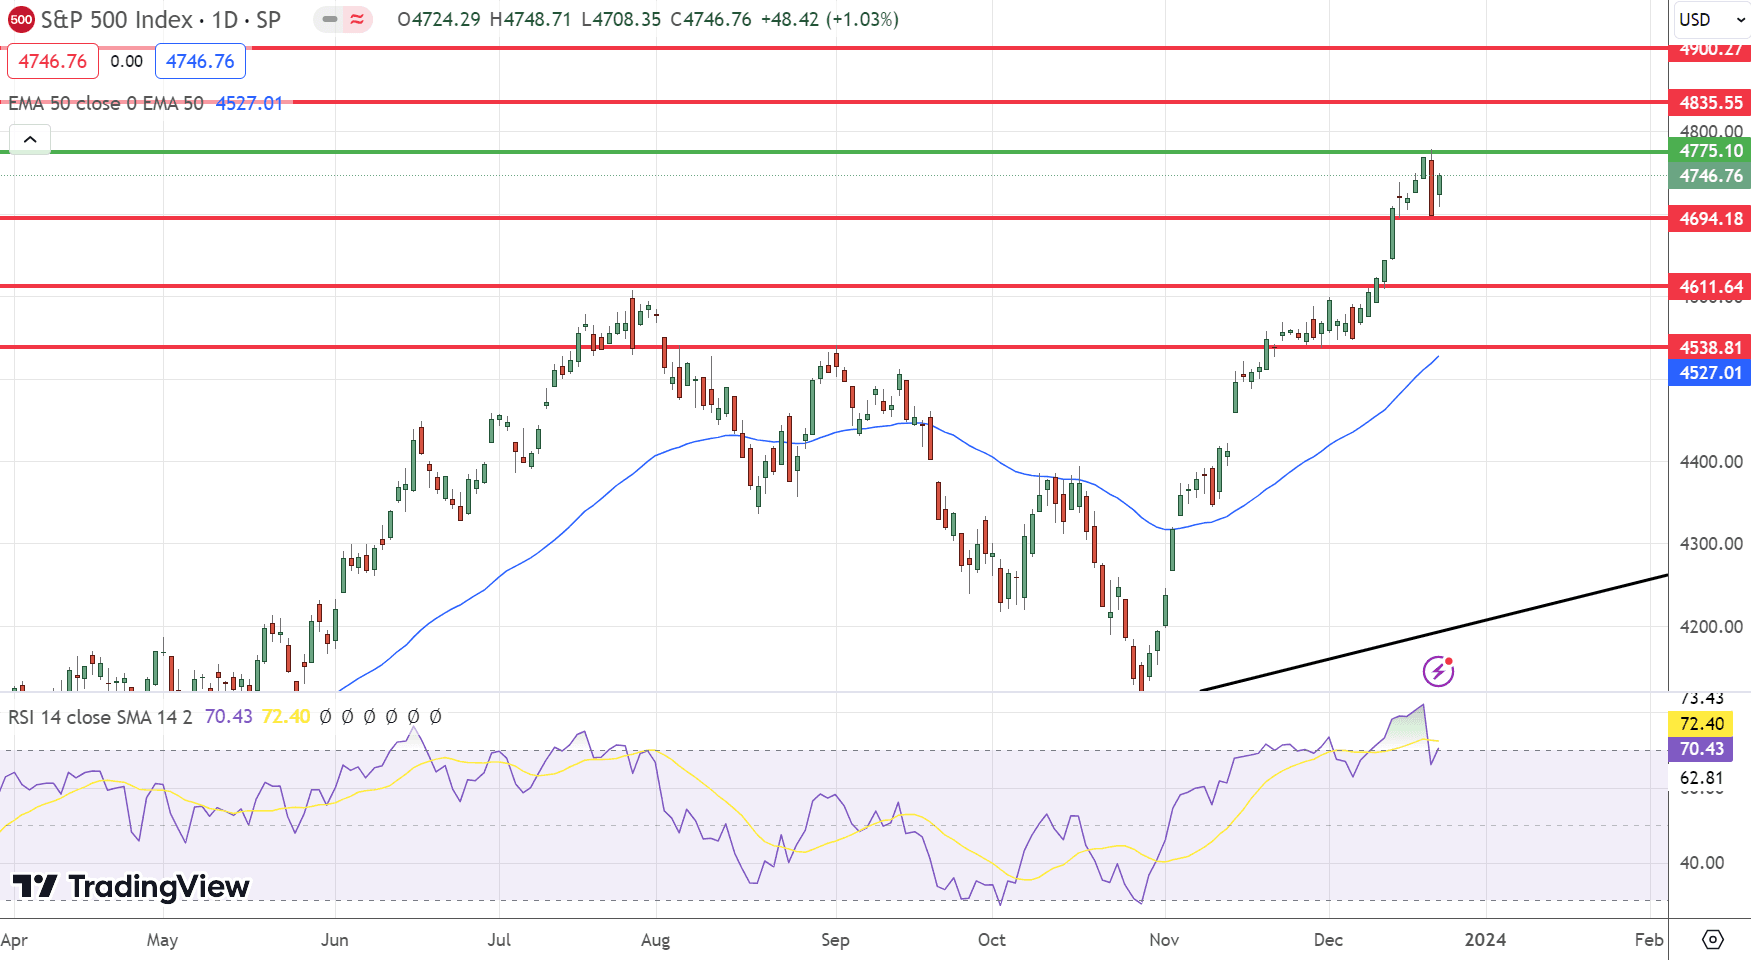This screenshot has width=1751, height=960.
Task: Click the +48.42 (+1.03%) change value
Action: 830,19
